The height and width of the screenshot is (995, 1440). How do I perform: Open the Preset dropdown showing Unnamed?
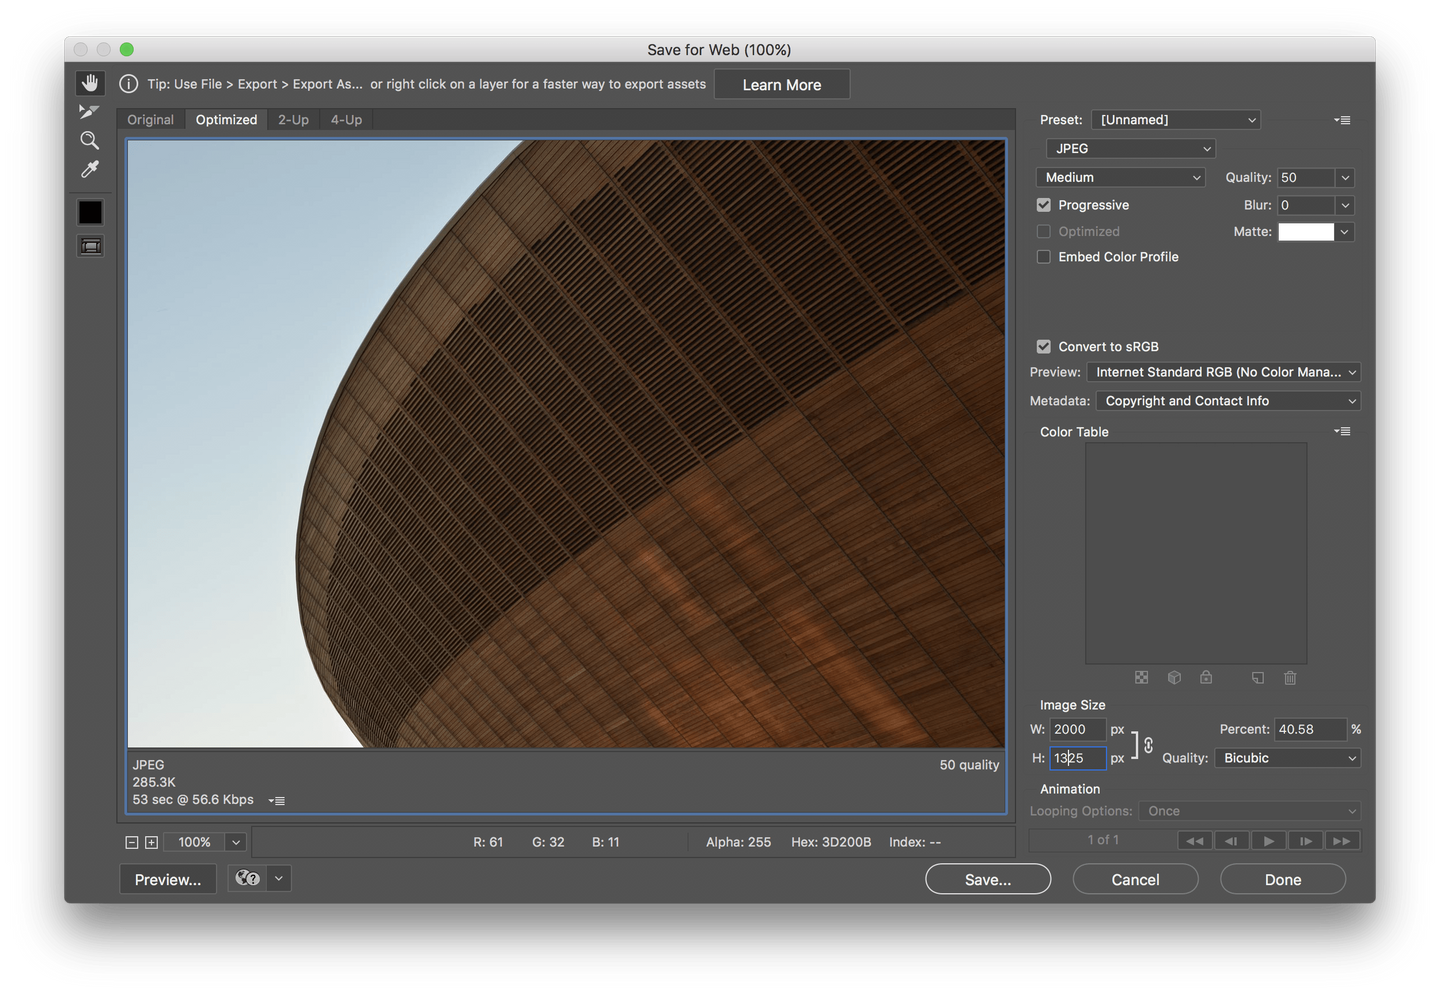[1176, 120]
